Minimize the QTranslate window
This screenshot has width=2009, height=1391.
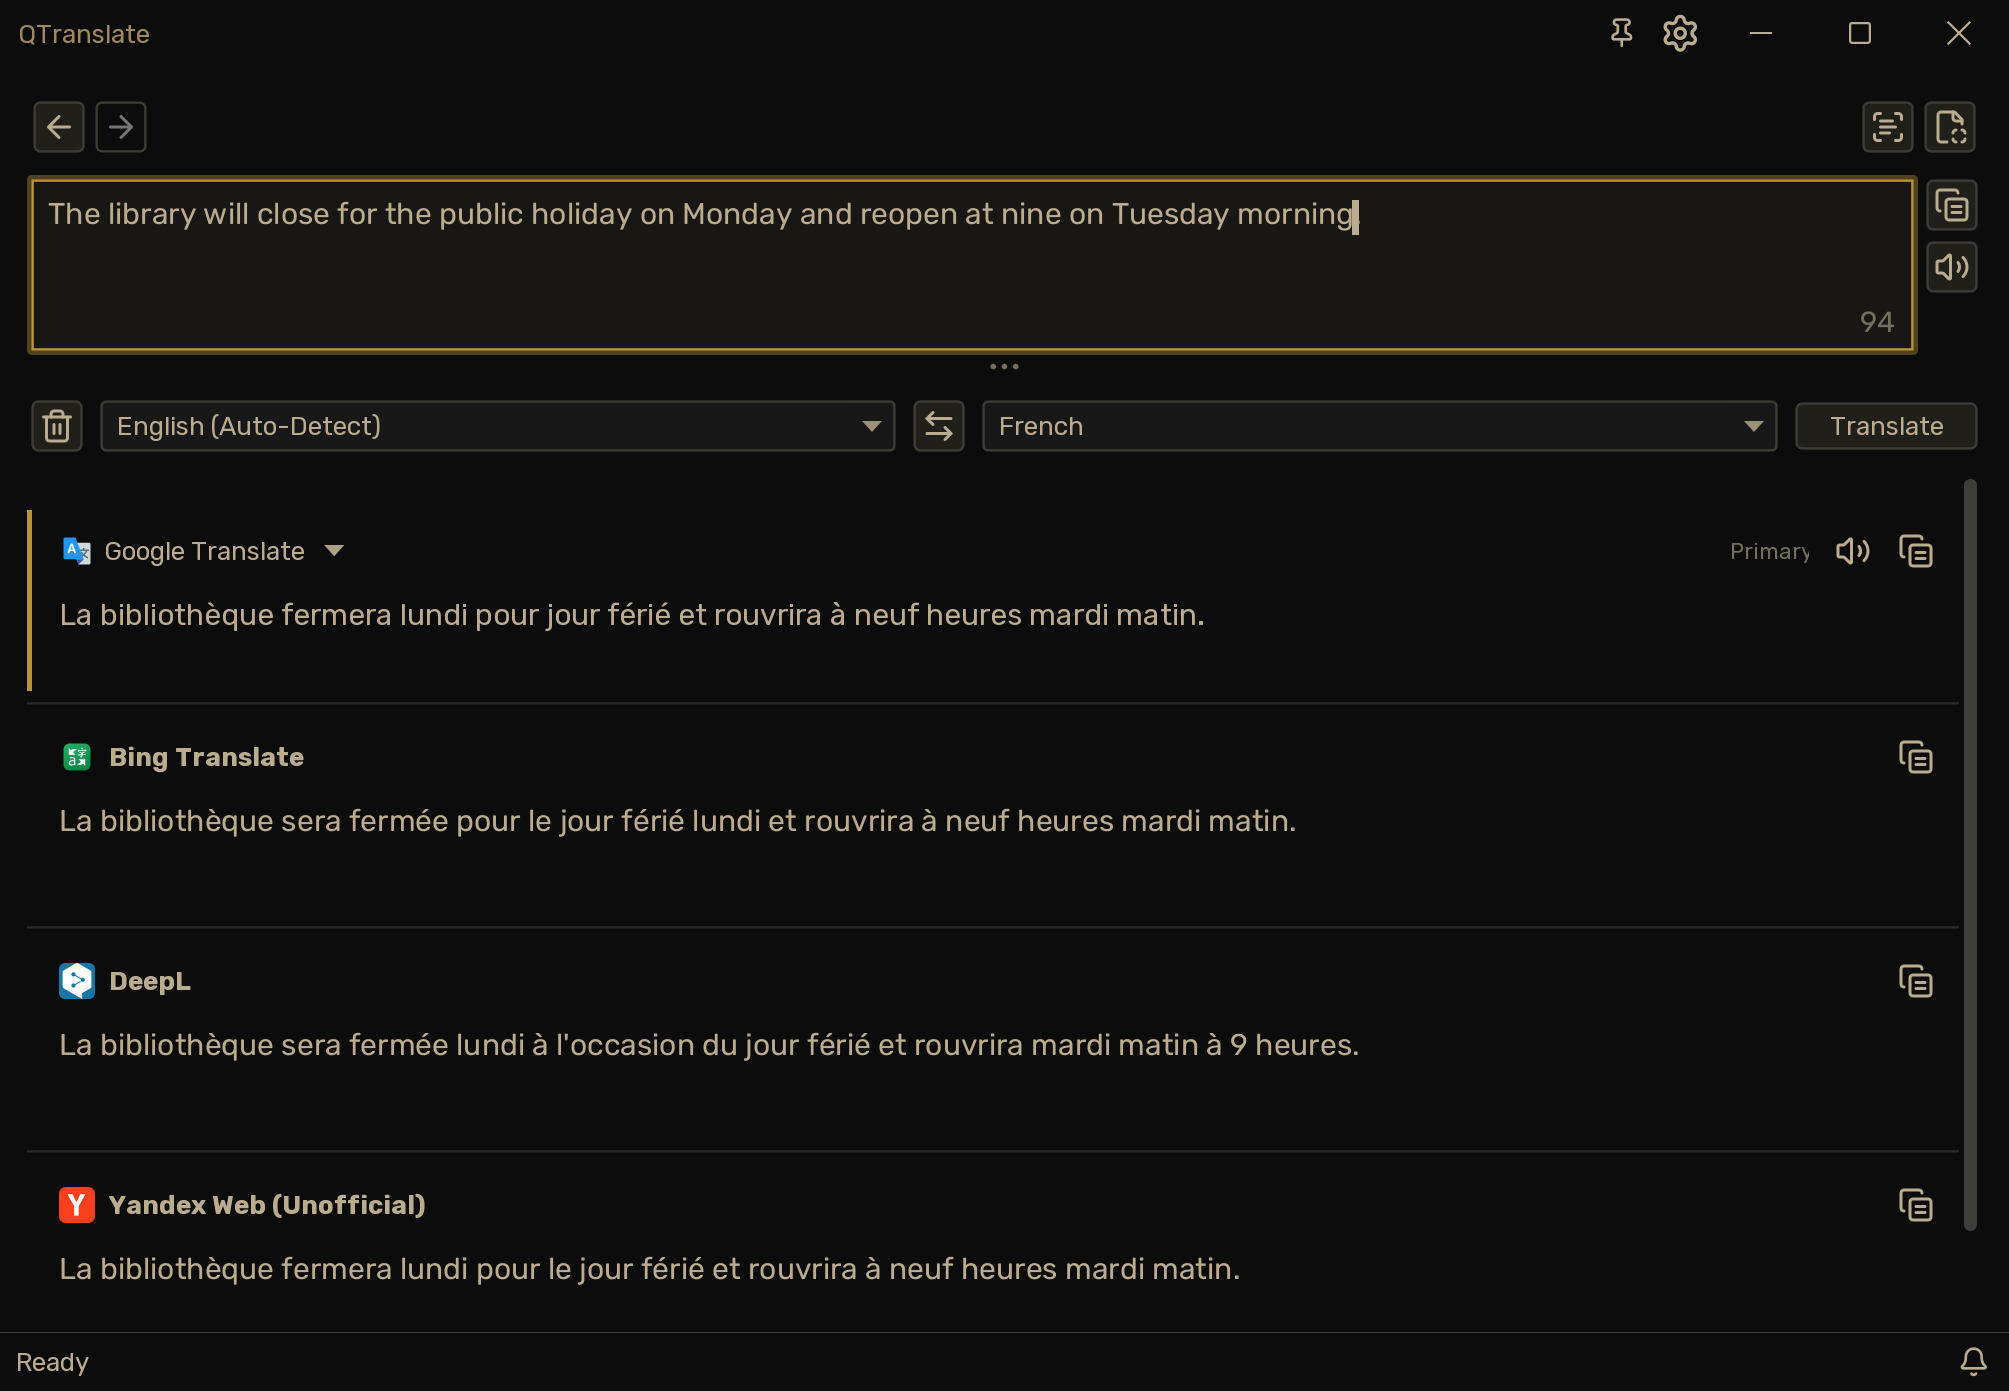coord(1761,33)
